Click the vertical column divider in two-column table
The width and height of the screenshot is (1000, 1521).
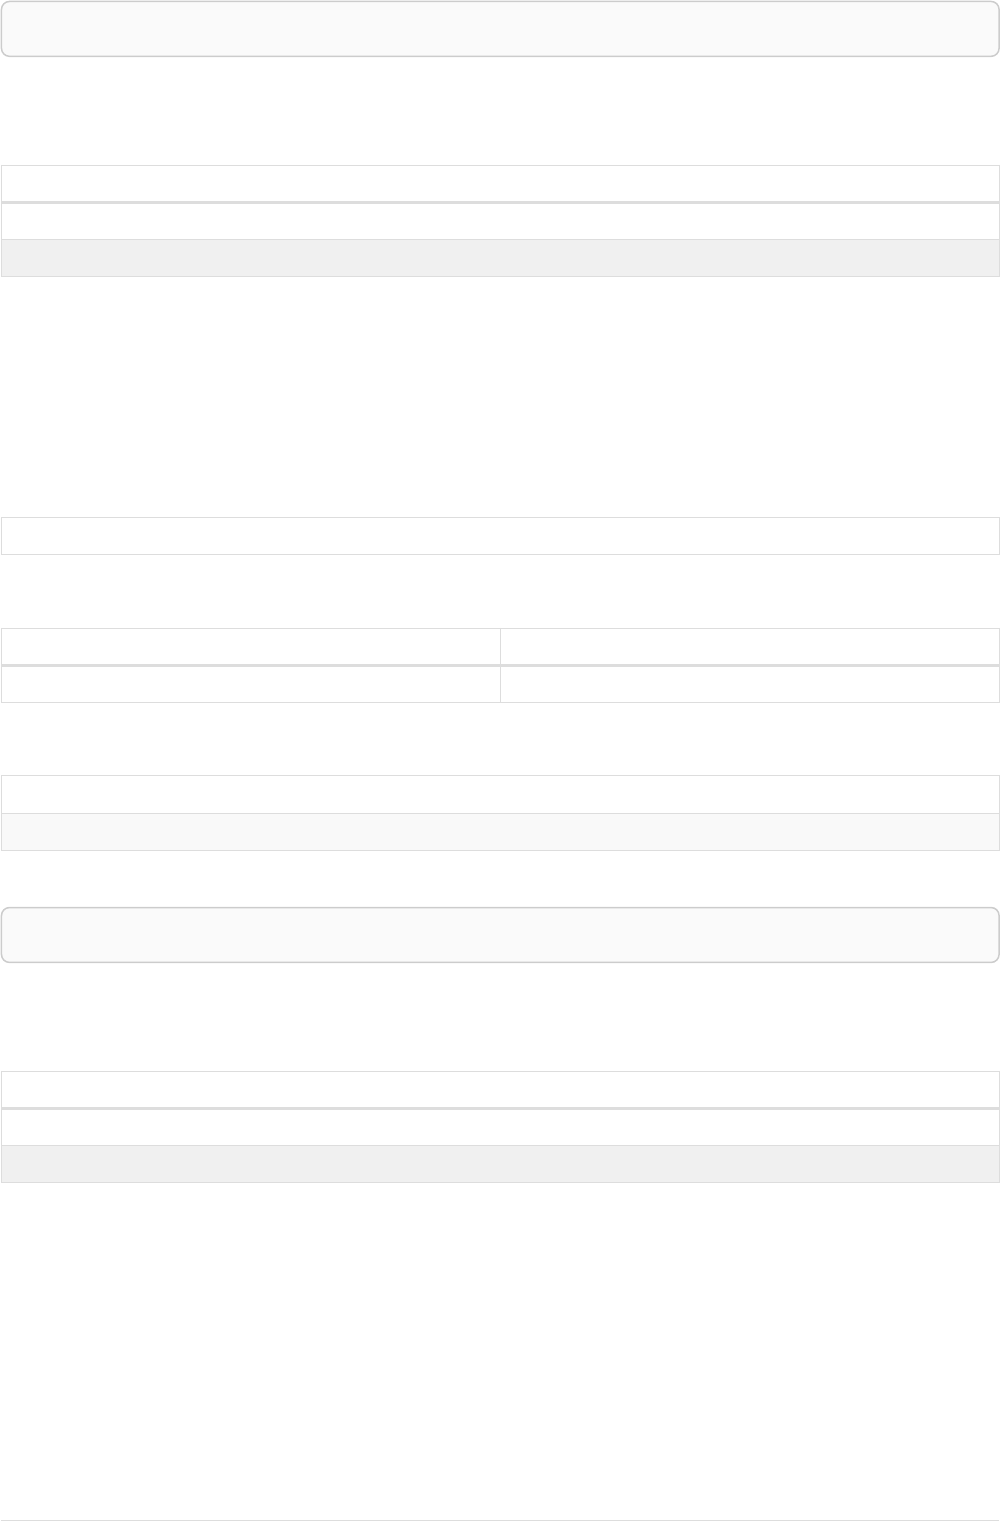(500, 665)
